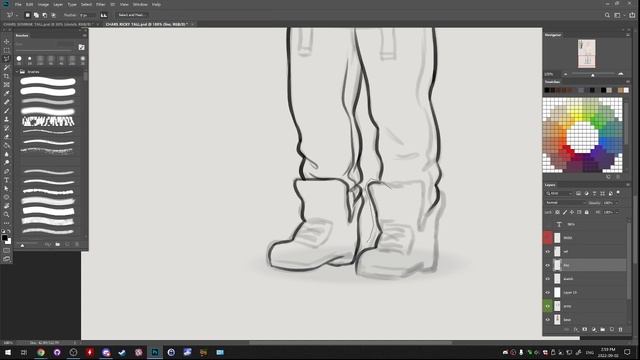Select the Pen tool
640x360 pixels.
pos(7,171)
